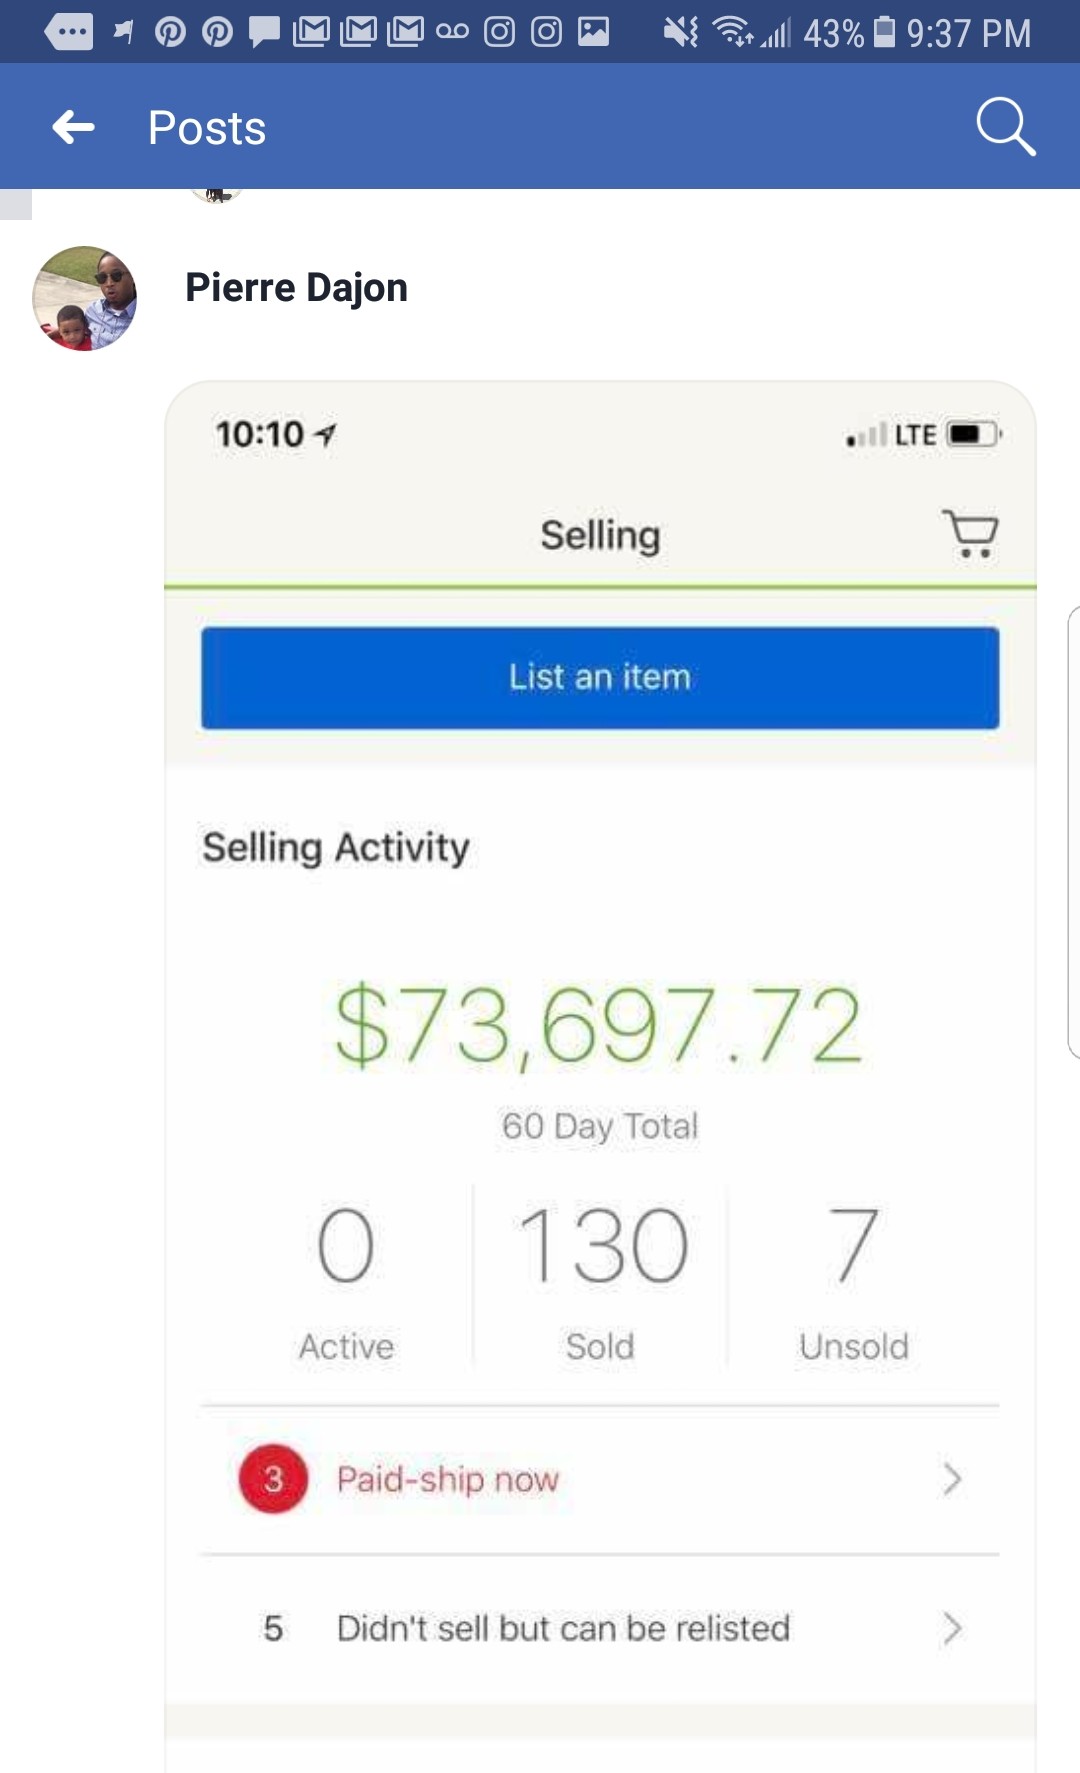Select Didn't sell but can be relisted
Viewport: 1080px width, 1773px height.
(600, 1629)
